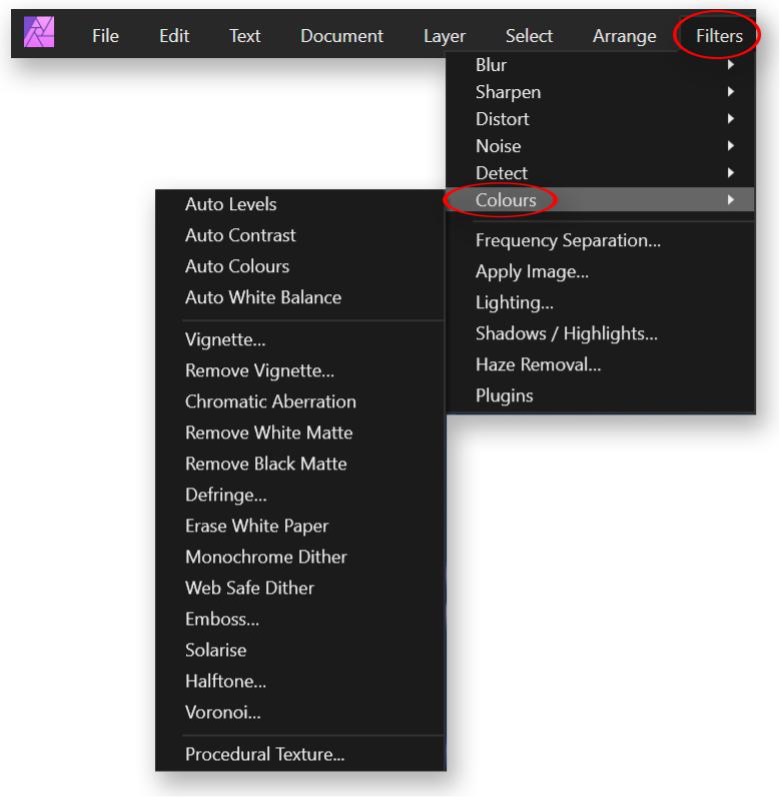This screenshot has height=800, width=782.
Task: Apply Chromatic Aberration filter
Action: [x=271, y=403]
